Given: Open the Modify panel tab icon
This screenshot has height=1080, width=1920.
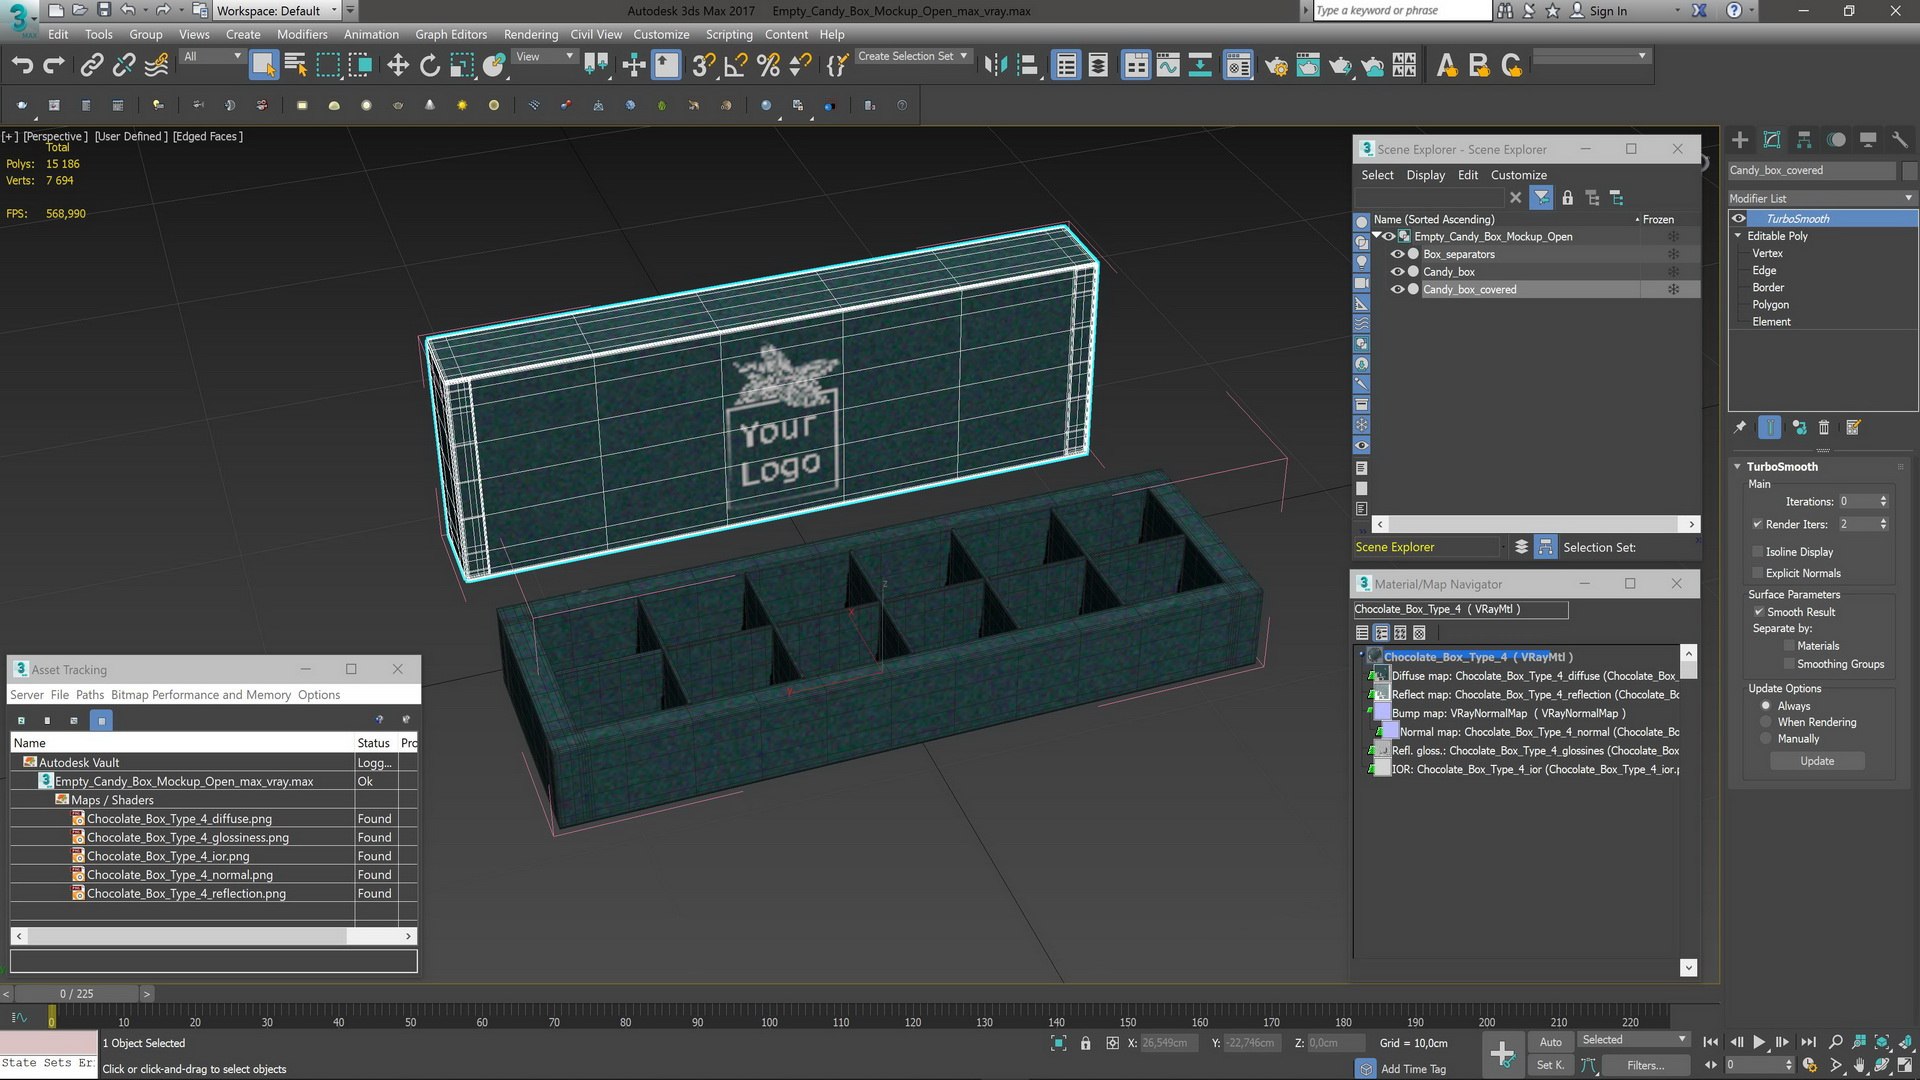Looking at the screenshot, I should (1772, 140).
